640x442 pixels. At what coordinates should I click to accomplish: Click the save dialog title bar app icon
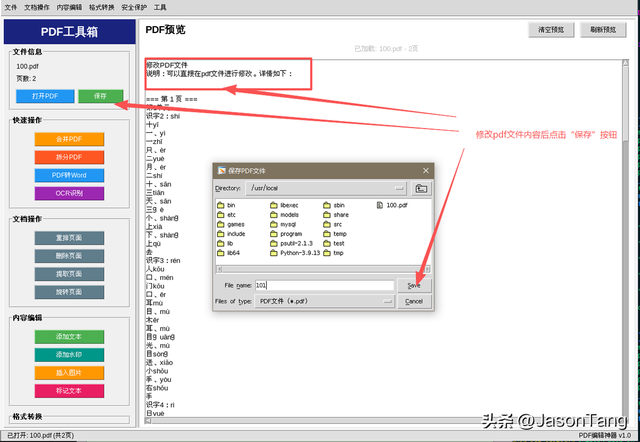[222, 171]
